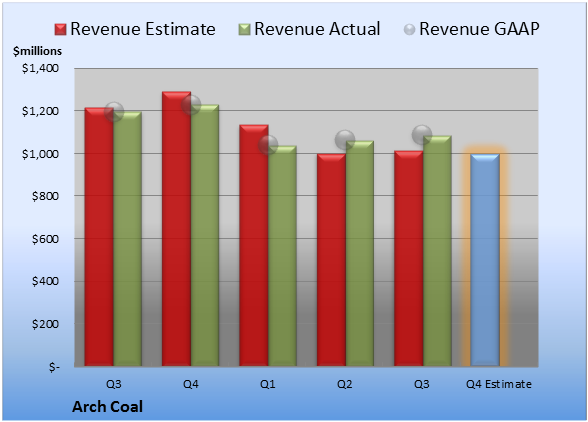Image resolution: width=588 pixels, height=422 pixels.
Task: Click the grey Revenue GAAP legend sphere
Action: pyautogui.click(x=410, y=30)
